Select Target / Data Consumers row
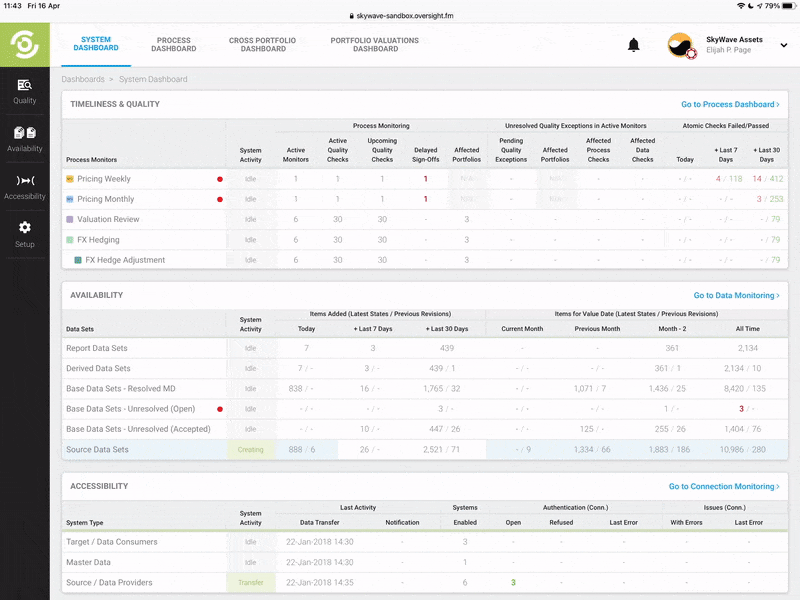This screenshot has height=600, width=800. pos(424,542)
